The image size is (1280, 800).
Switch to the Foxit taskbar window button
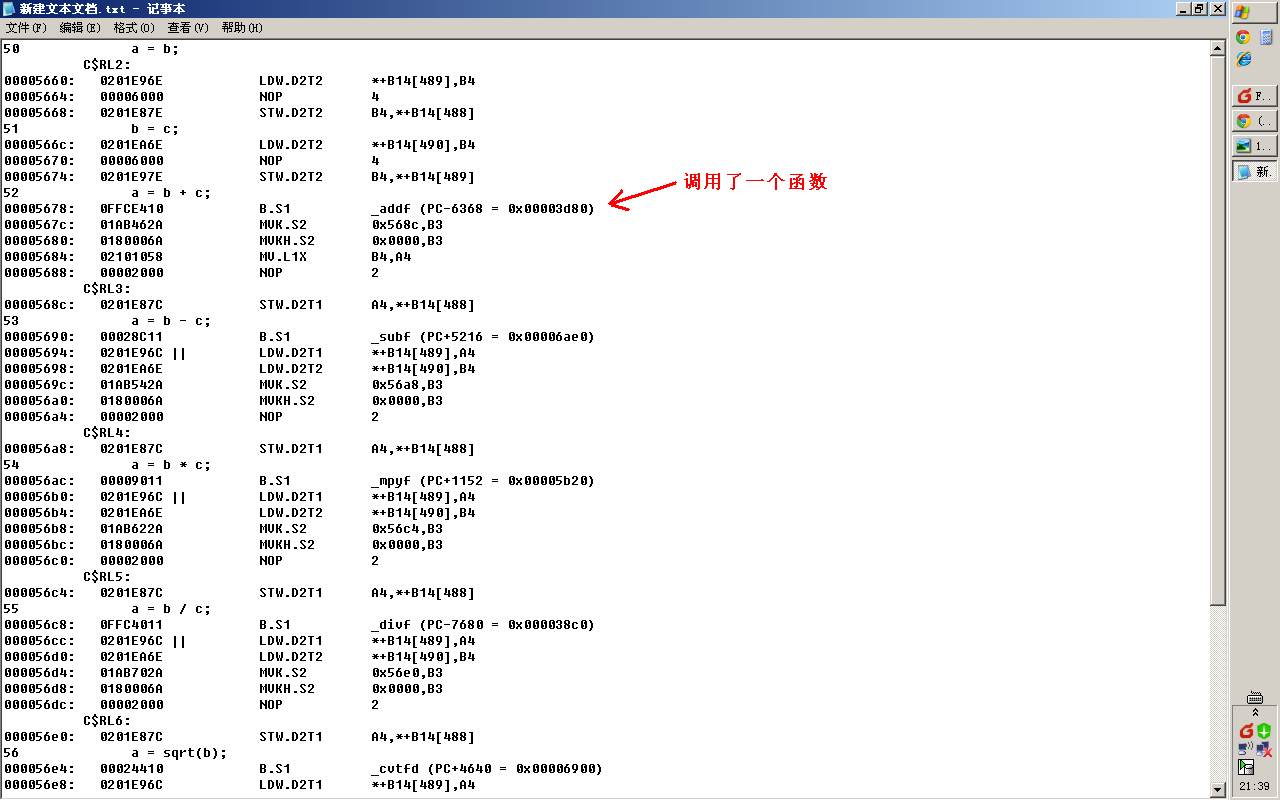(x=1254, y=96)
